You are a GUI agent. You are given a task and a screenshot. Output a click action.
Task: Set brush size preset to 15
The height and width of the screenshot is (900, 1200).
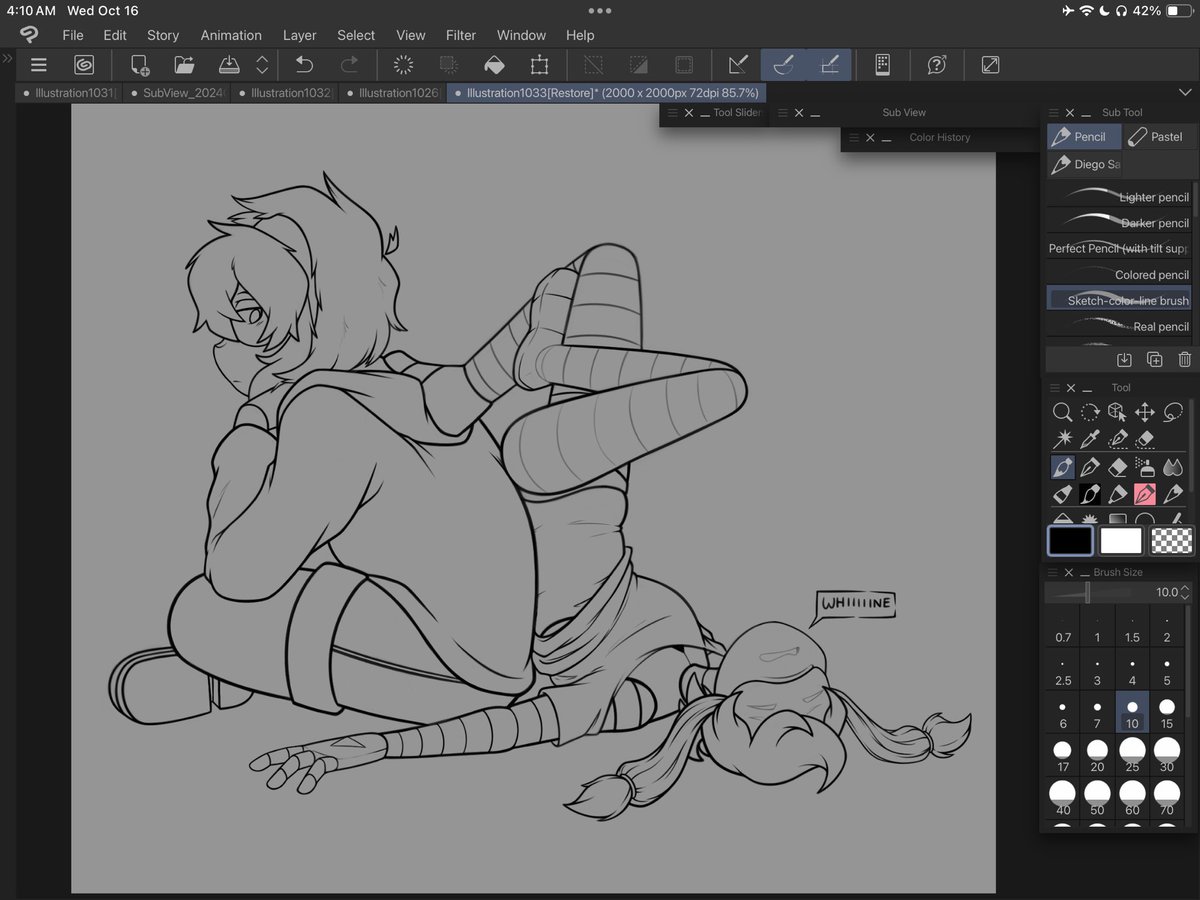click(x=1167, y=712)
